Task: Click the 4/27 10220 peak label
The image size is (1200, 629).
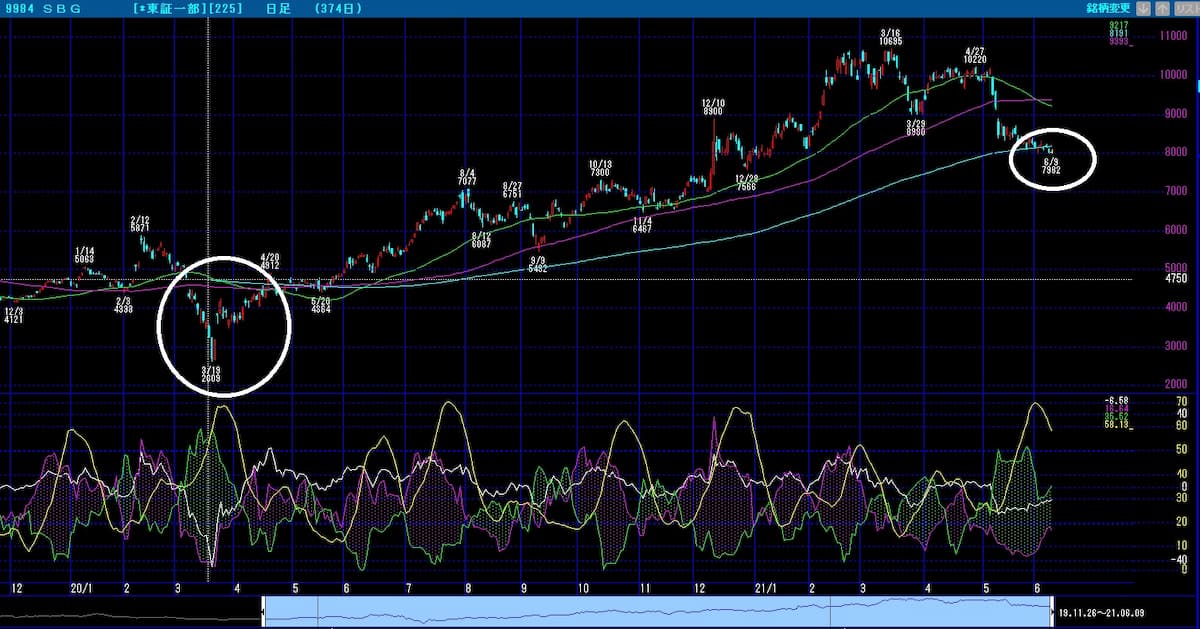Action: click(x=976, y=55)
